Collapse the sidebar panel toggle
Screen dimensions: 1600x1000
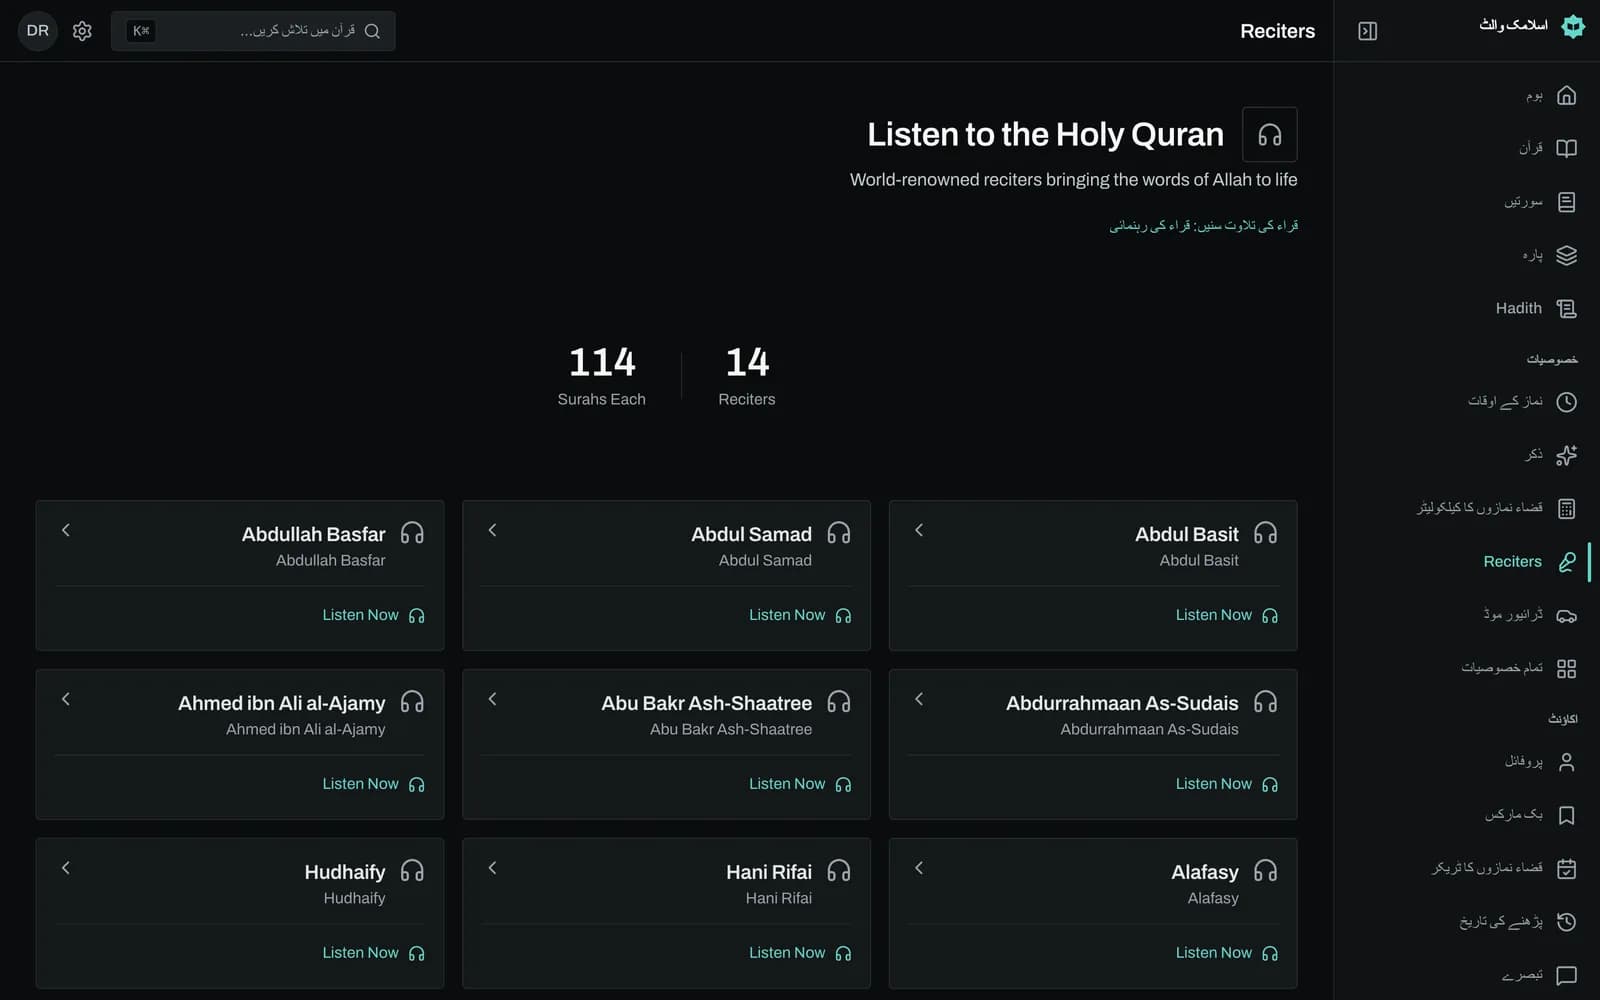[x=1368, y=31]
